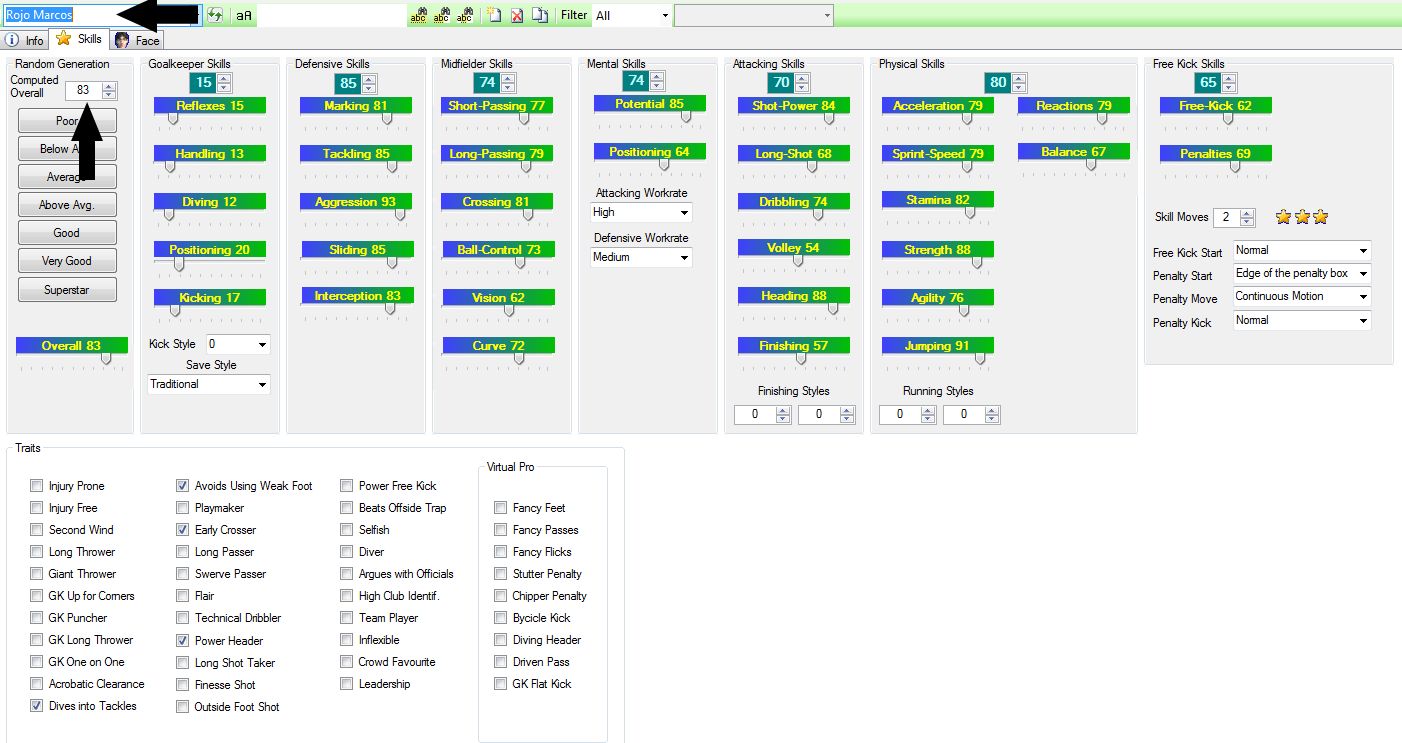Enable the Injury Prone trait checkbox

tap(38, 486)
